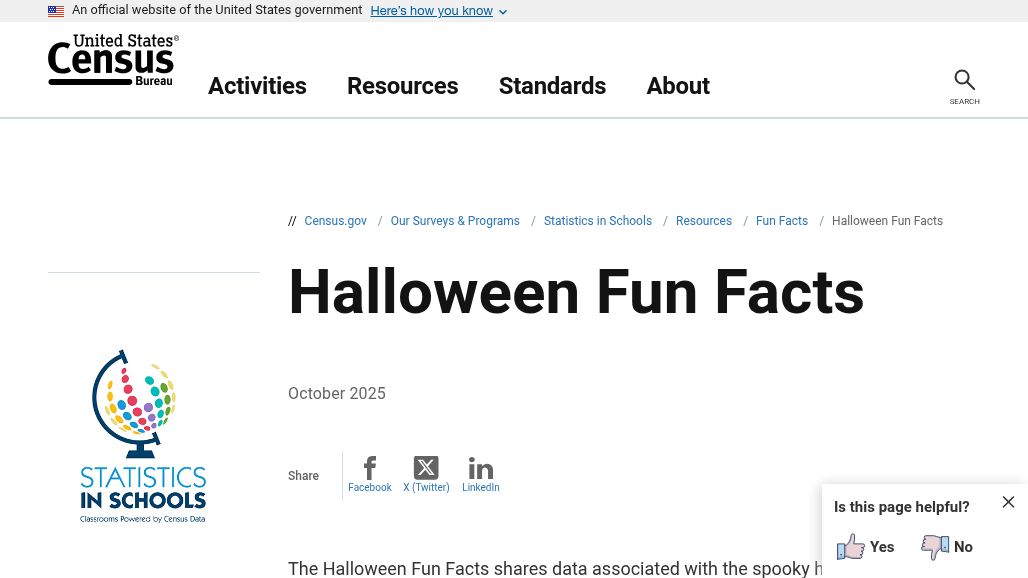Open the About menu

(677, 86)
